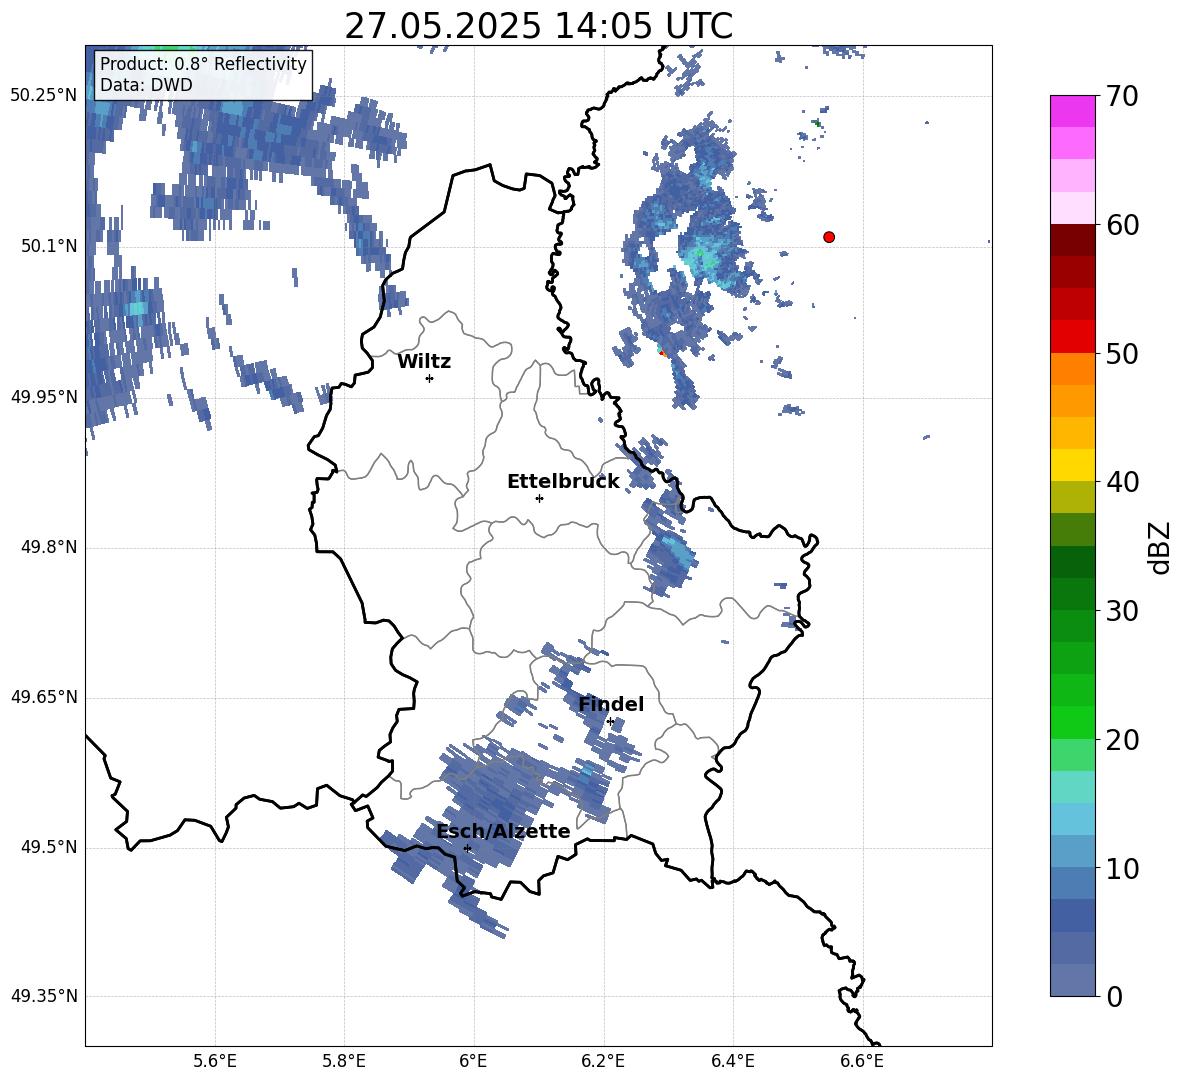1184x1081 pixels.
Task: Click the 6.2°E longitude label
Action: [x=603, y=1061]
